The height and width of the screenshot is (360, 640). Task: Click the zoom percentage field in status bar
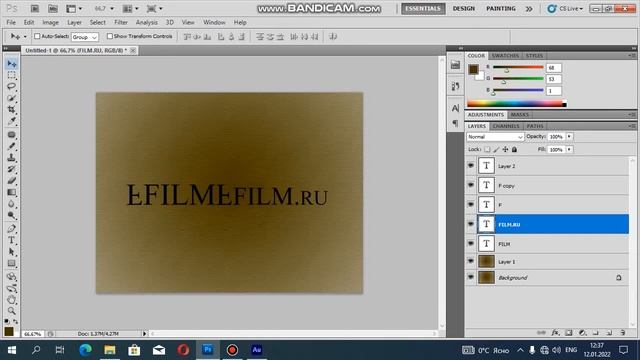pyautogui.click(x=32, y=334)
